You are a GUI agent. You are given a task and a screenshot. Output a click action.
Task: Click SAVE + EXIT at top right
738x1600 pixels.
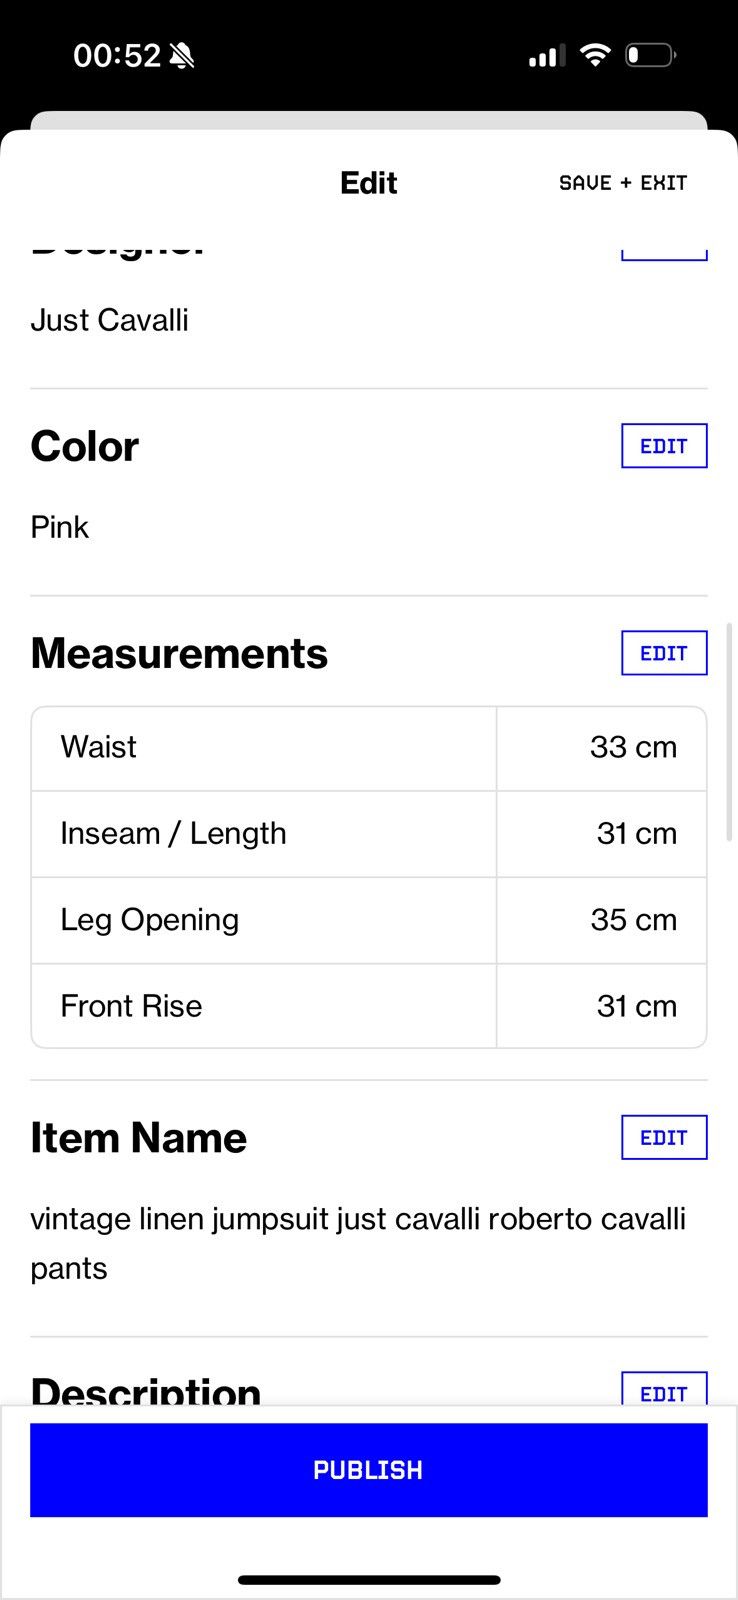[623, 183]
